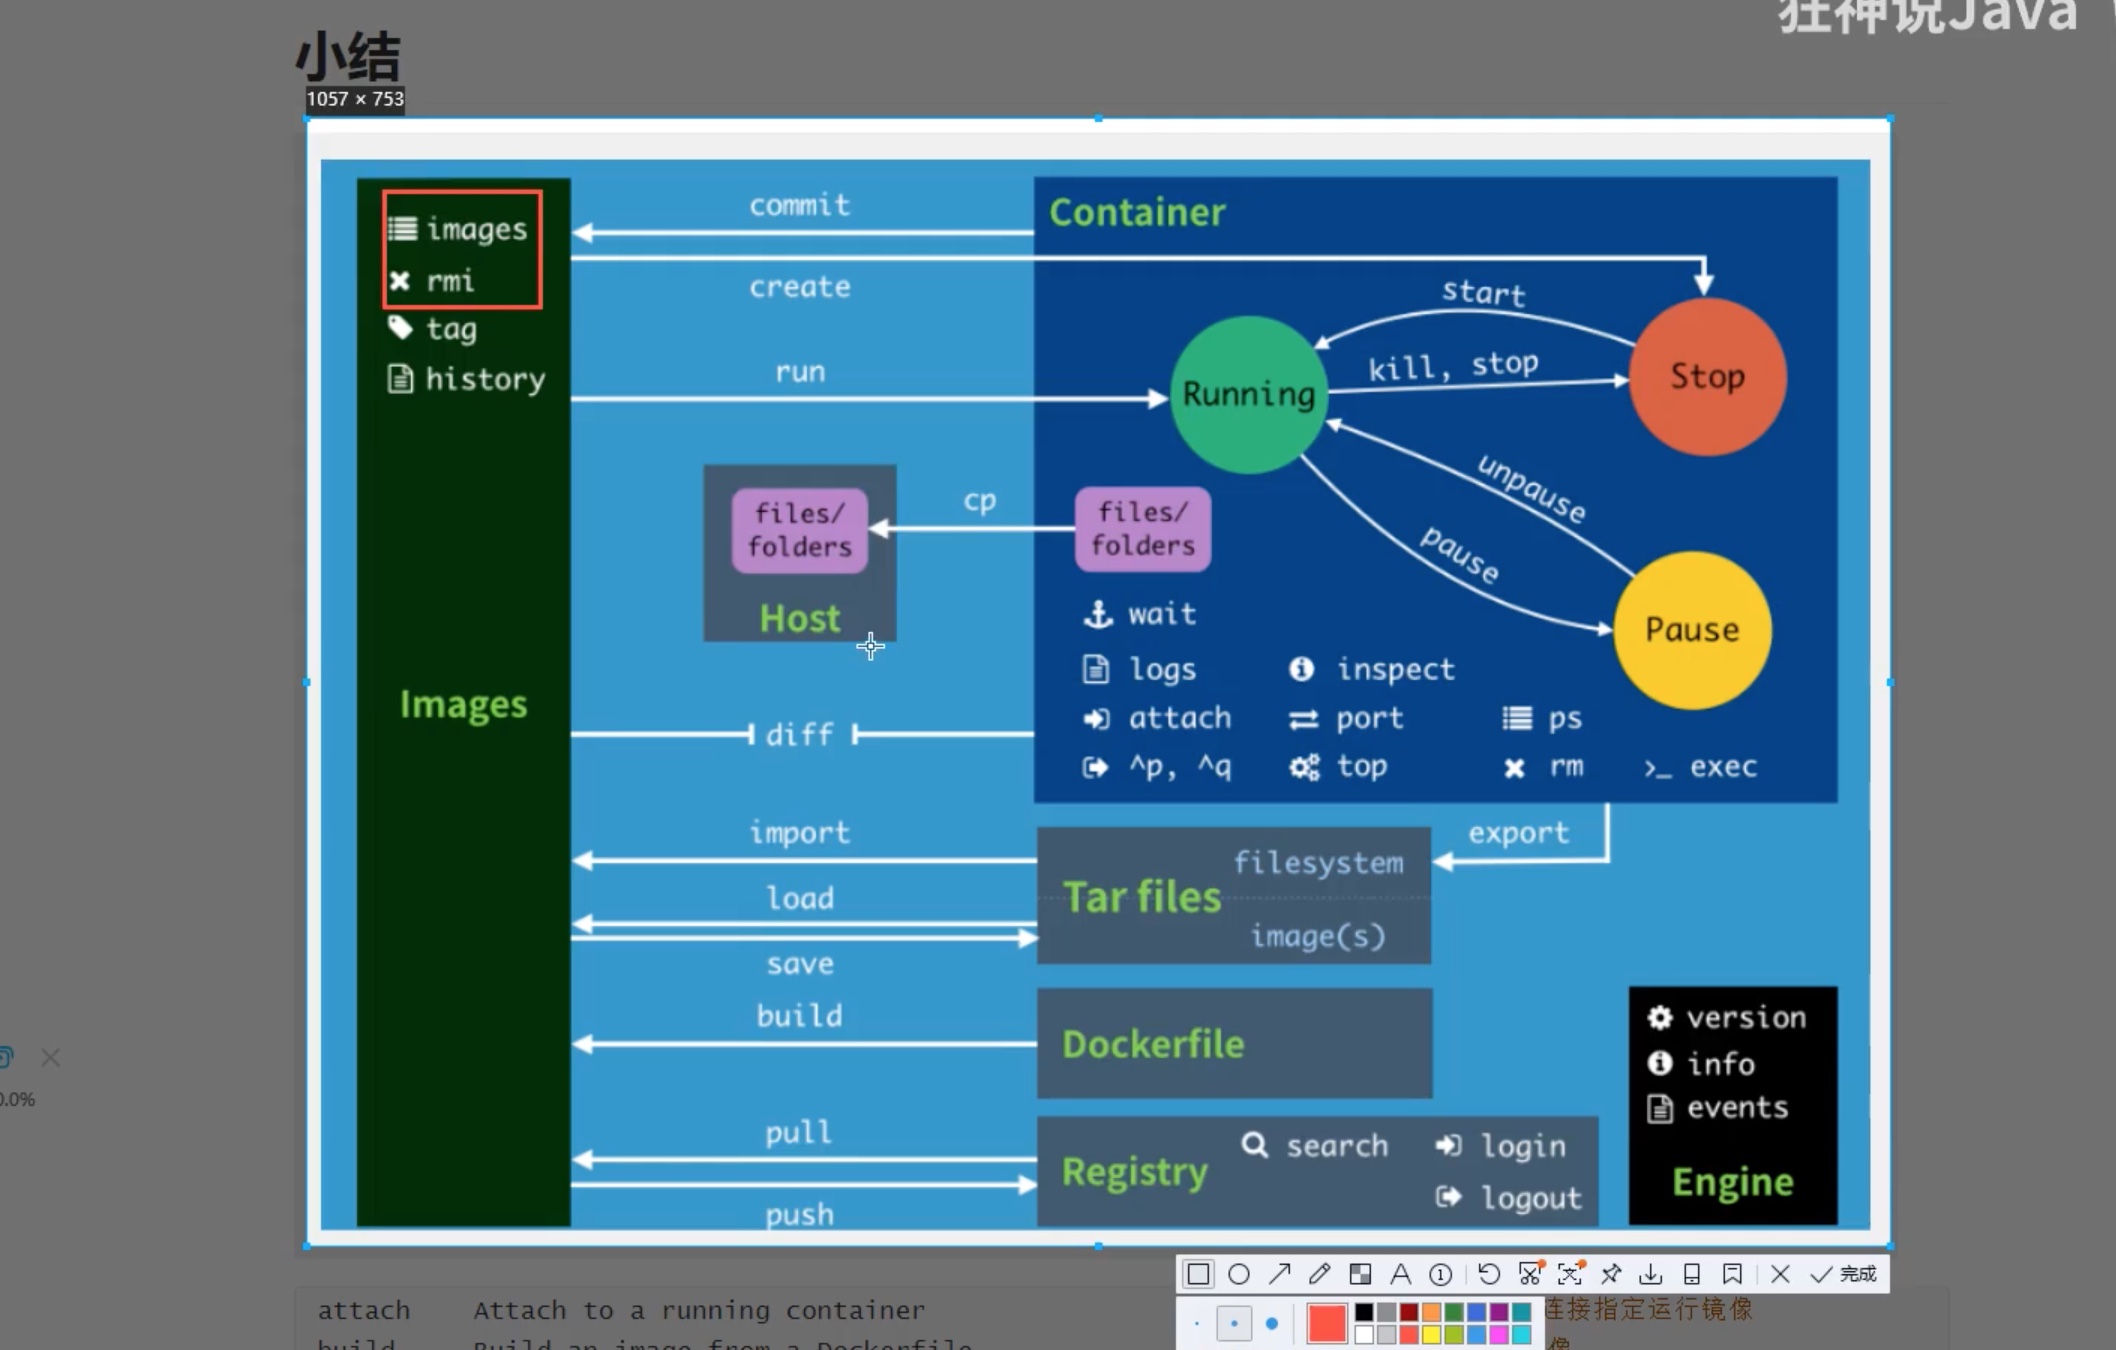This screenshot has height=1350, width=2116.
Task: Choose the smallest stroke size dot
Action: click(x=1197, y=1324)
